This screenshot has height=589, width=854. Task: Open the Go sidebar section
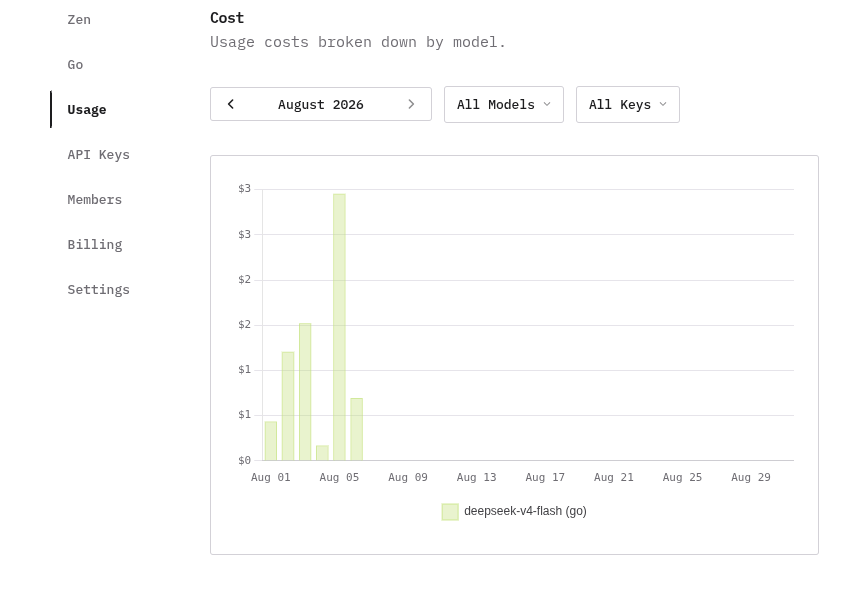(75, 65)
